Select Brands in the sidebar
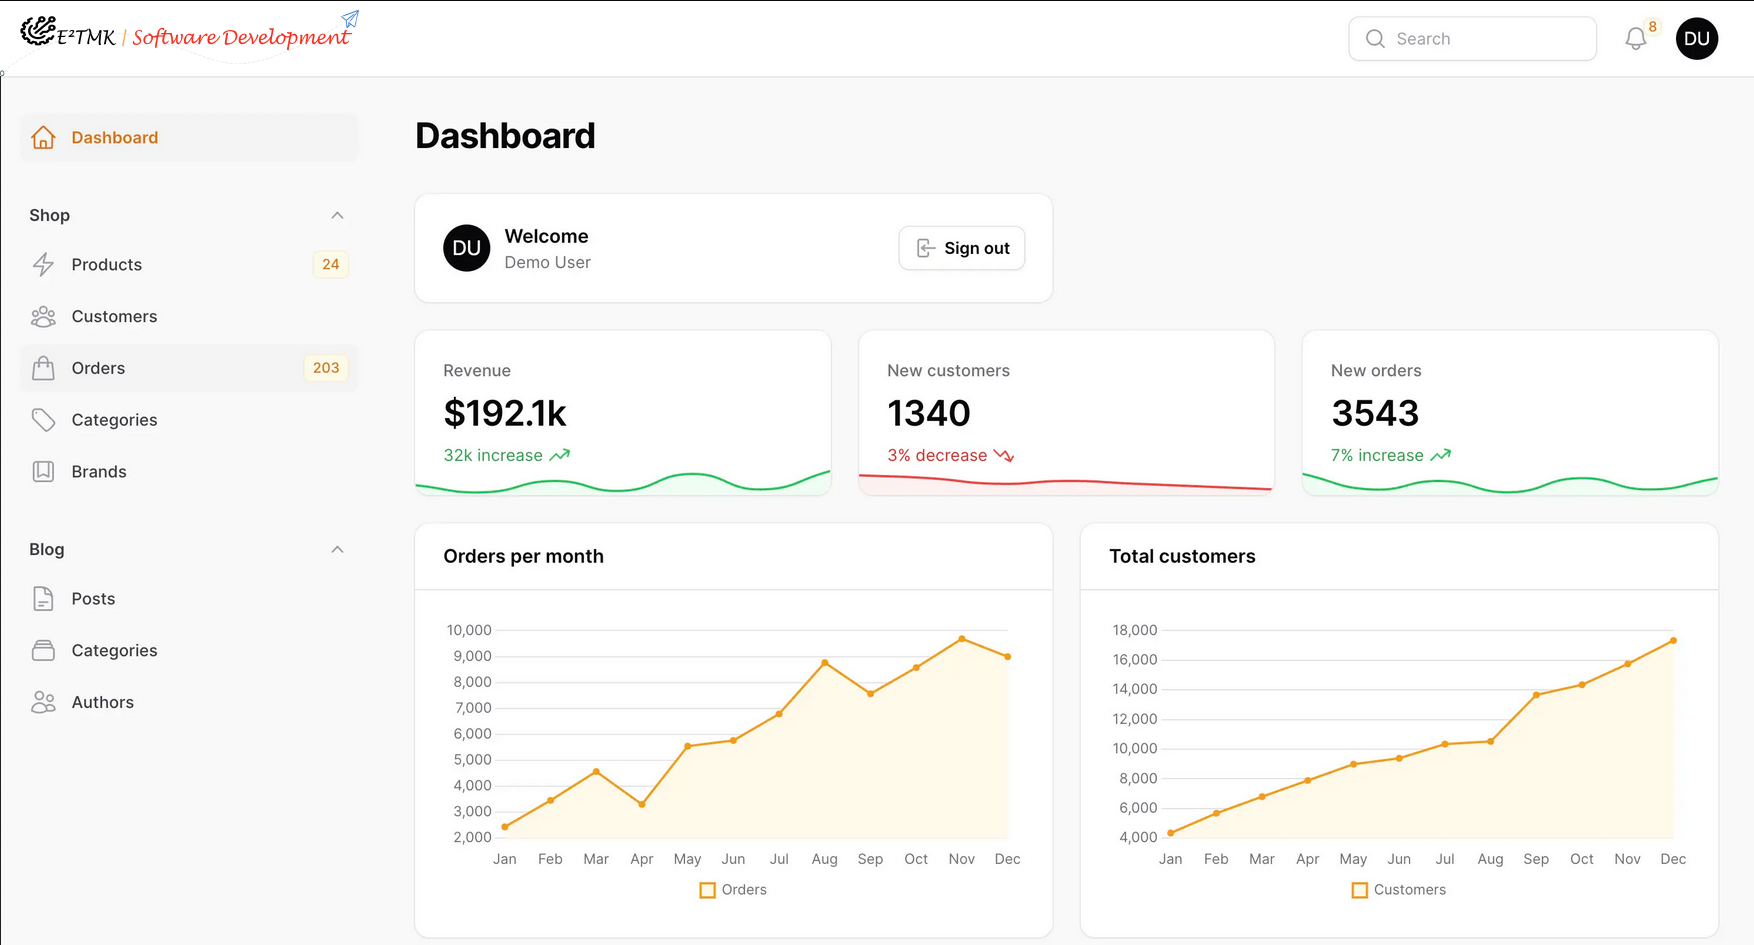The image size is (1754, 945). coord(189,471)
